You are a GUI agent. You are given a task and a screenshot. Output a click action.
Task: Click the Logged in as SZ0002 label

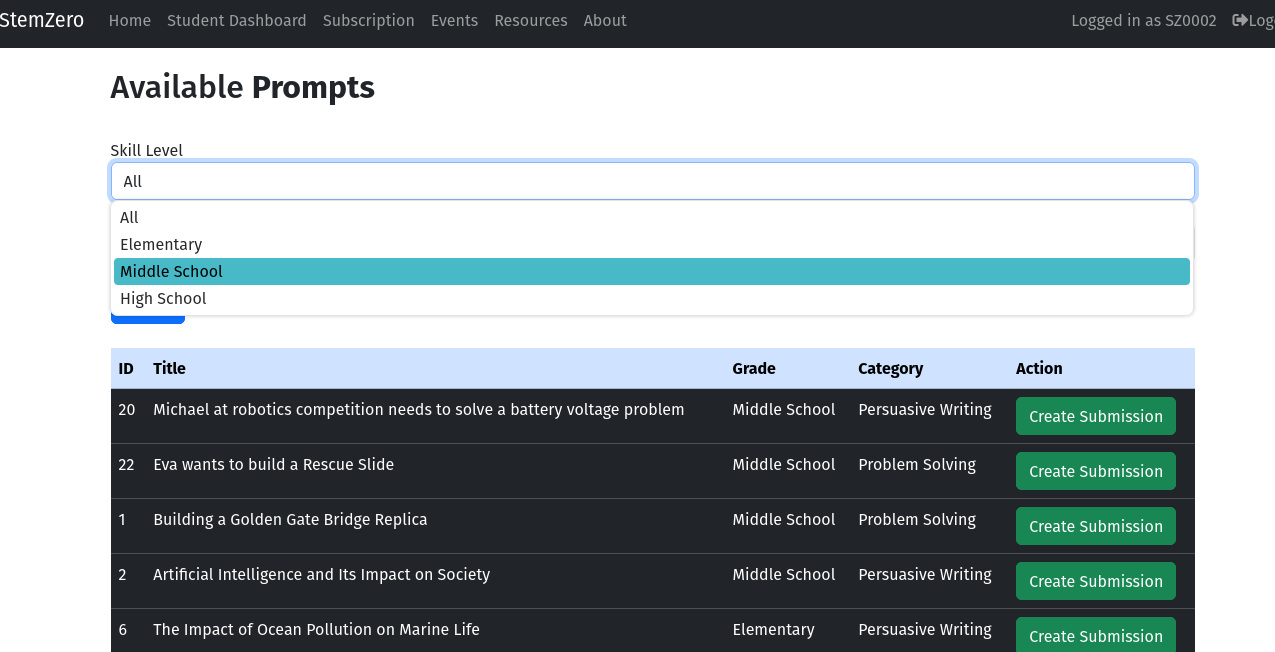[x=1143, y=20]
